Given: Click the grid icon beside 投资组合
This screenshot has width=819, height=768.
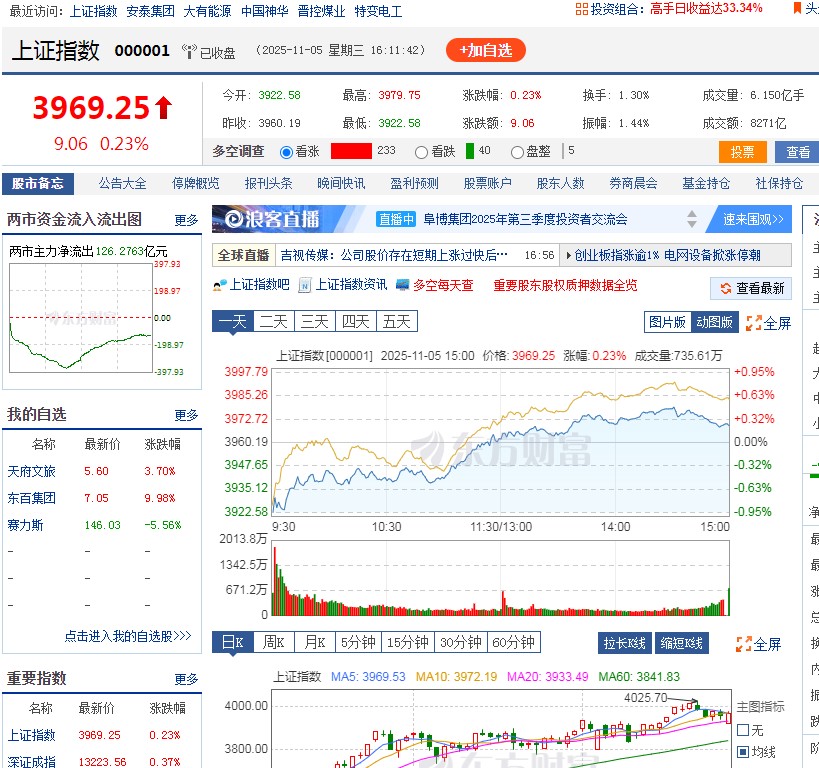Looking at the screenshot, I should tap(583, 10).
